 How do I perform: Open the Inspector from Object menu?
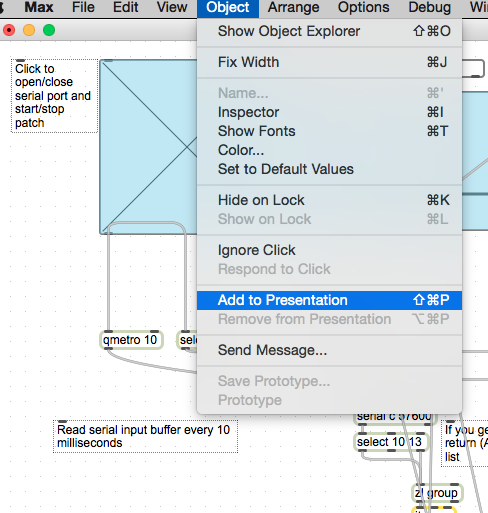tap(329, 112)
